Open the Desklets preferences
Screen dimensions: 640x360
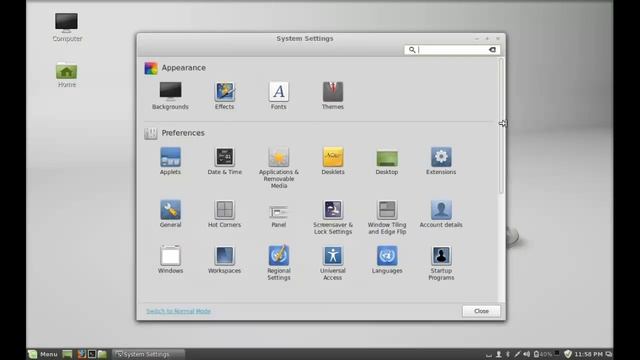[333, 161]
